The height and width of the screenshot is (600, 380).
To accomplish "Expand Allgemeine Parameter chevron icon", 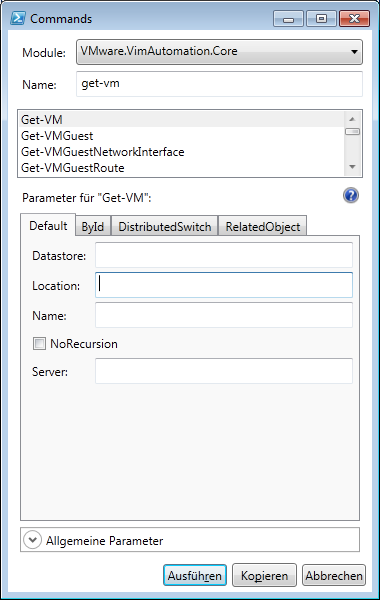I will click(32, 540).
